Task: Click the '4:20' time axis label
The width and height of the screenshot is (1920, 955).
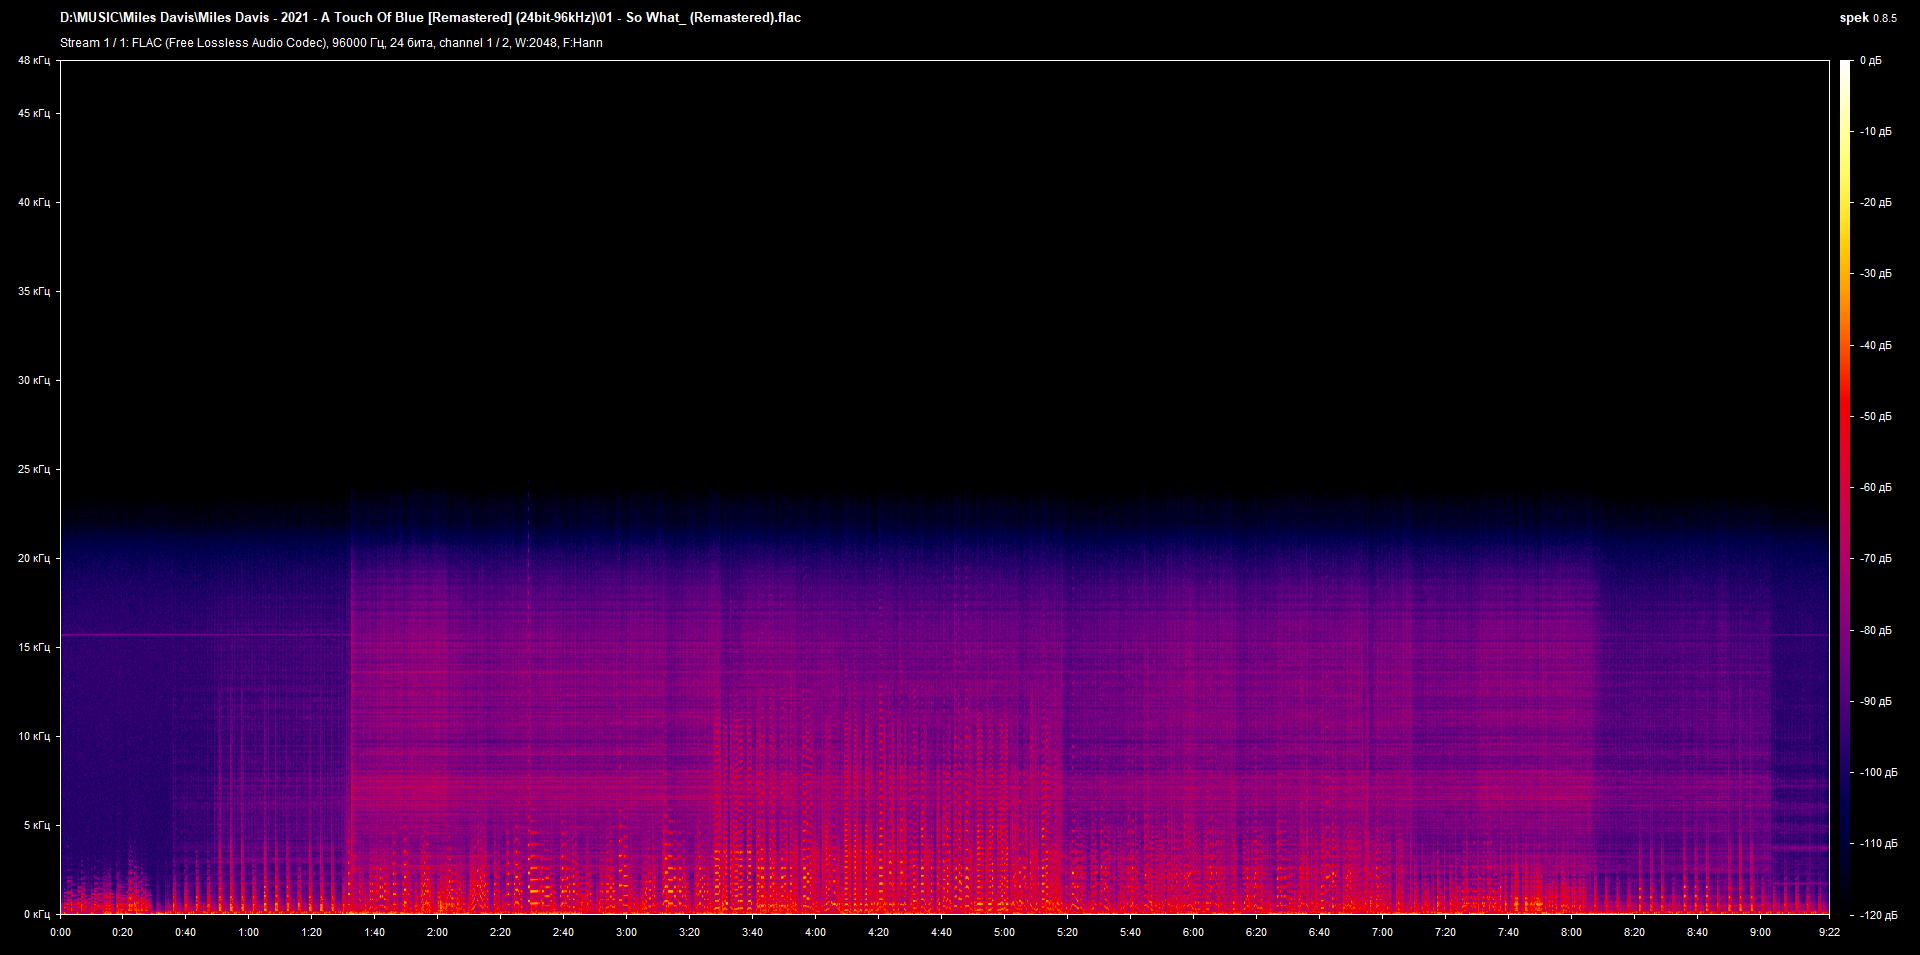Action: pos(879,933)
